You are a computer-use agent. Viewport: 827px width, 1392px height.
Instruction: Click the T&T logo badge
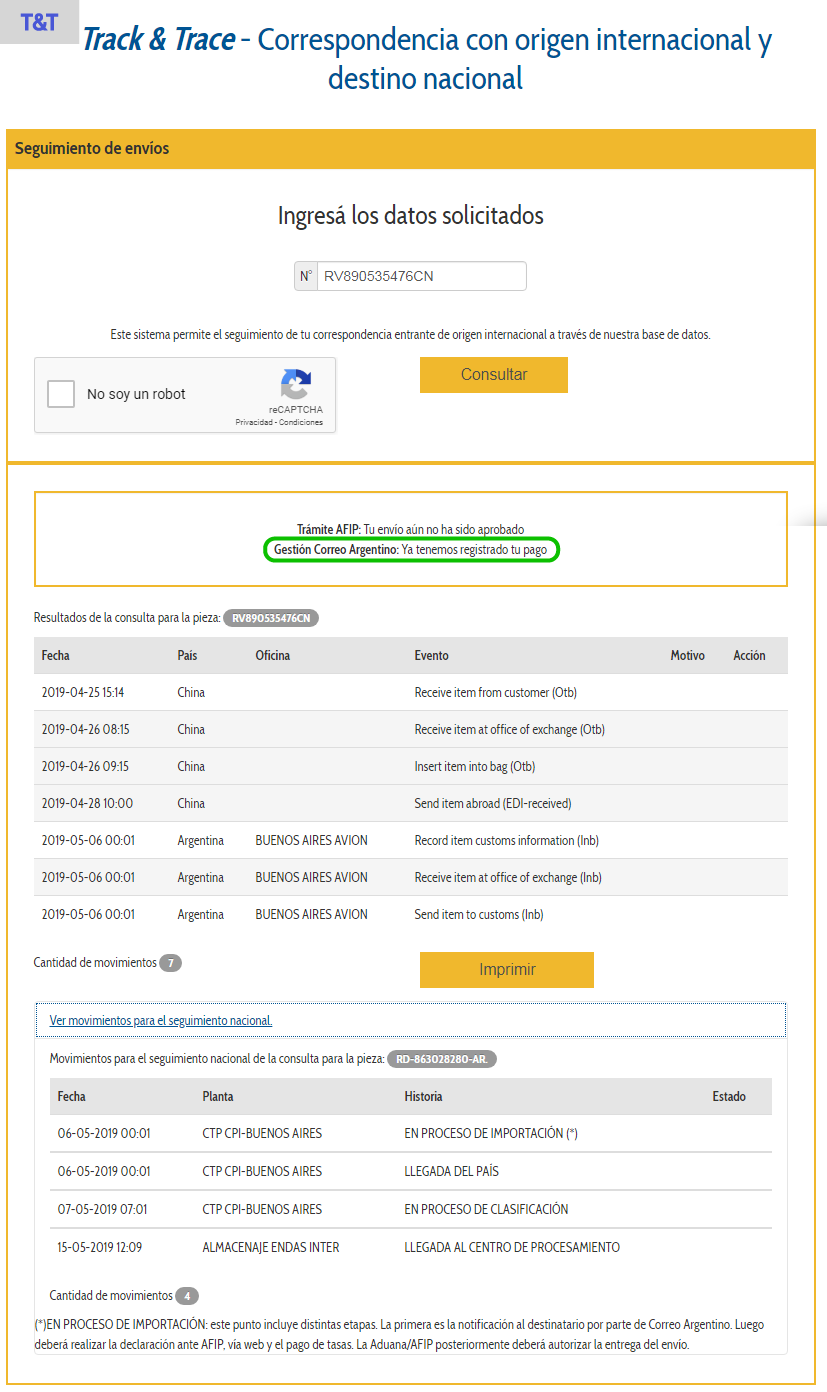pos(39,22)
